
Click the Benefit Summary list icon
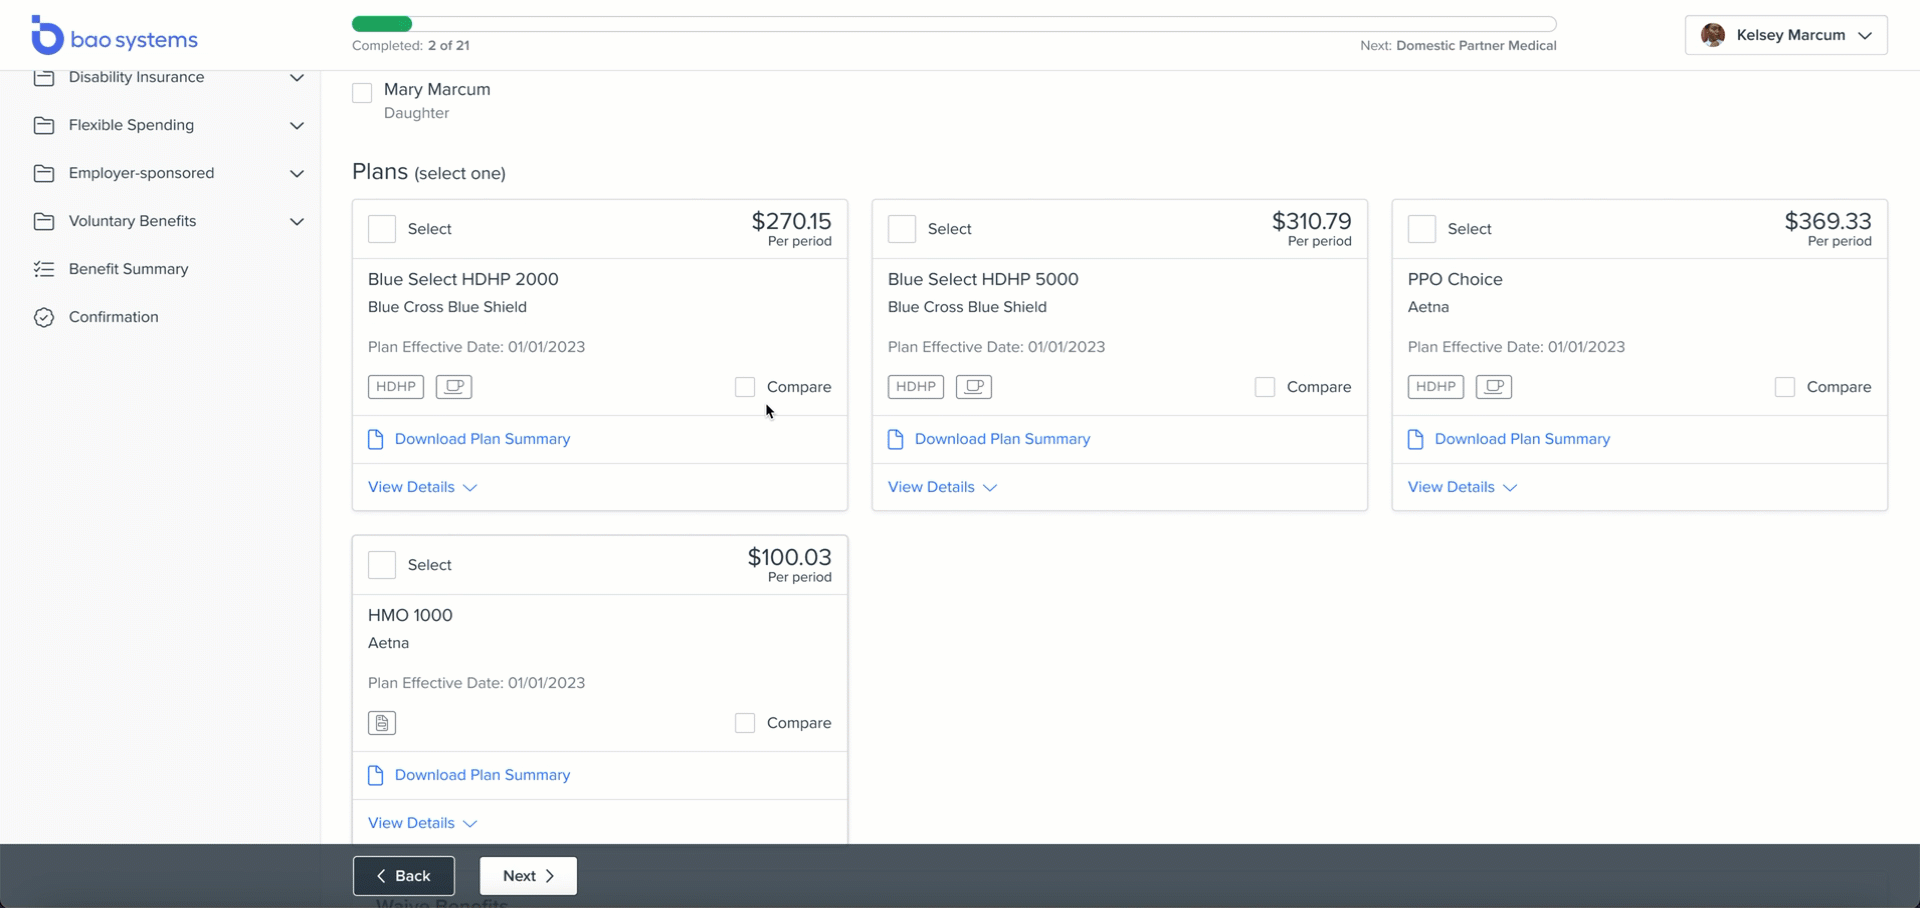(x=44, y=269)
